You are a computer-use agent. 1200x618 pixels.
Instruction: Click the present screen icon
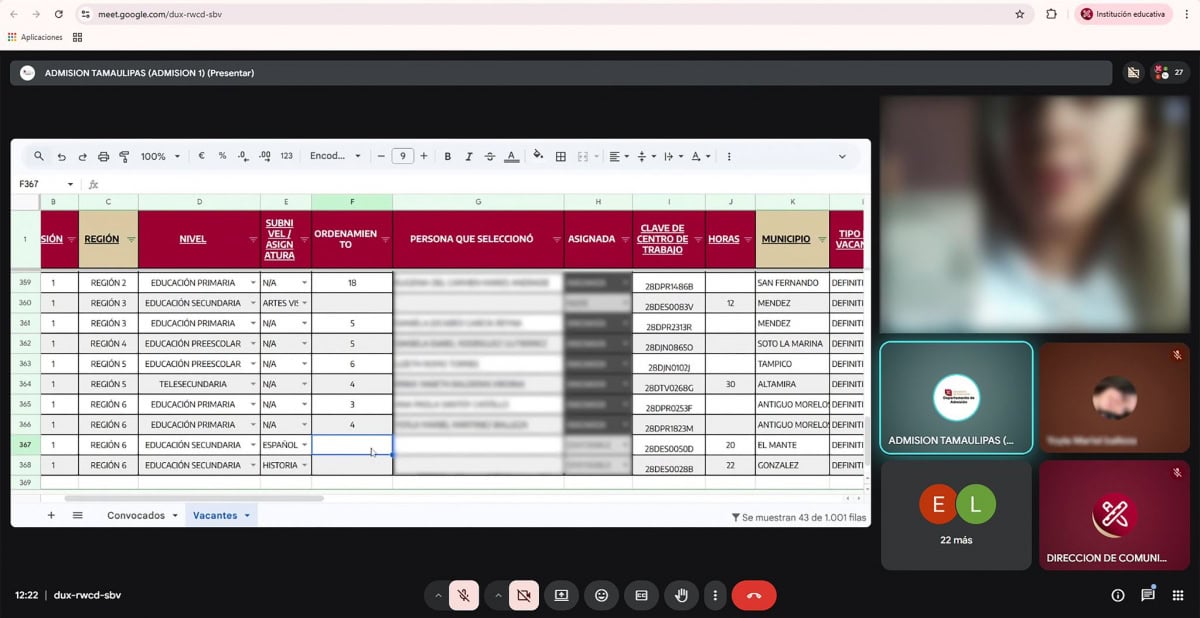pos(561,595)
